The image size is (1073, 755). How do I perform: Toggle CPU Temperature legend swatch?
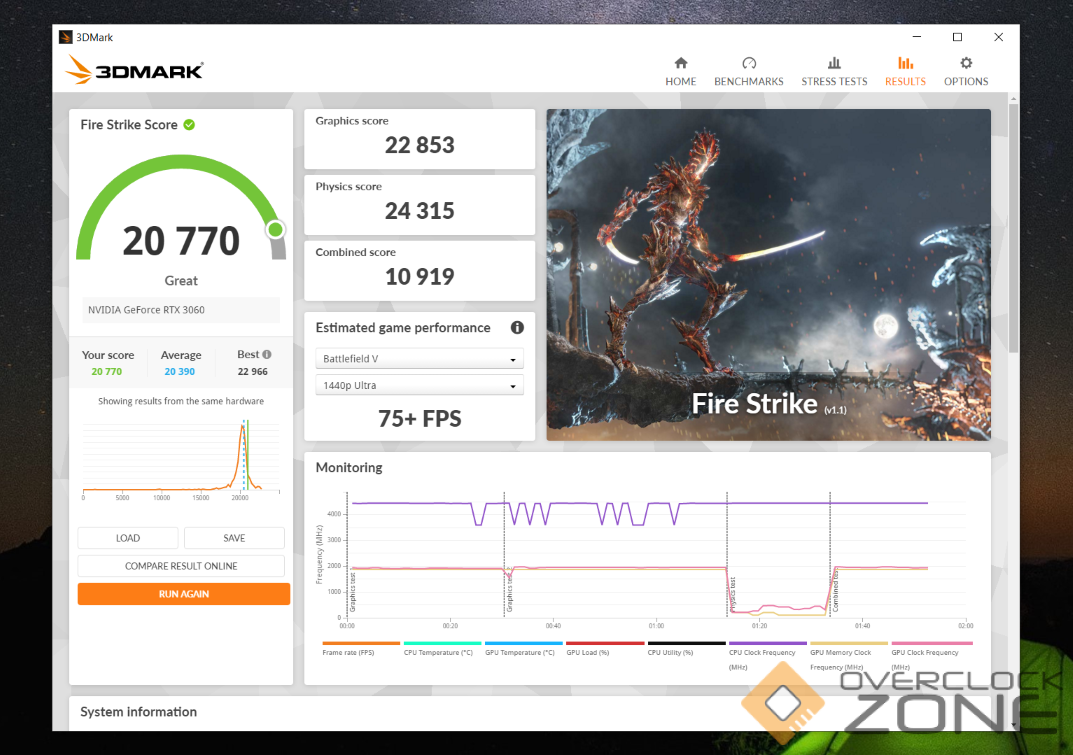coord(442,643)
